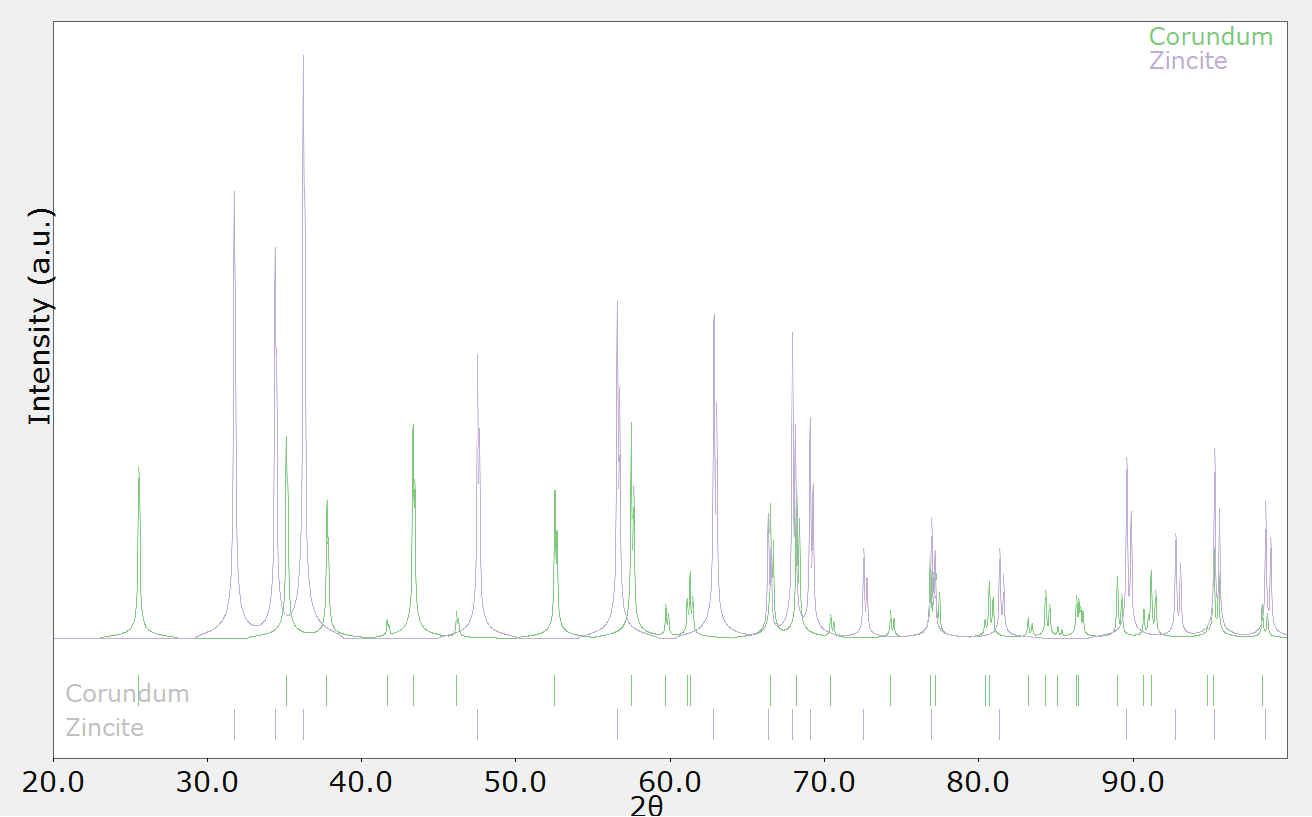1312x817 pixels.
Task: Click the Zincite peak near 62.9 degrees
Action: click(714, 316)
